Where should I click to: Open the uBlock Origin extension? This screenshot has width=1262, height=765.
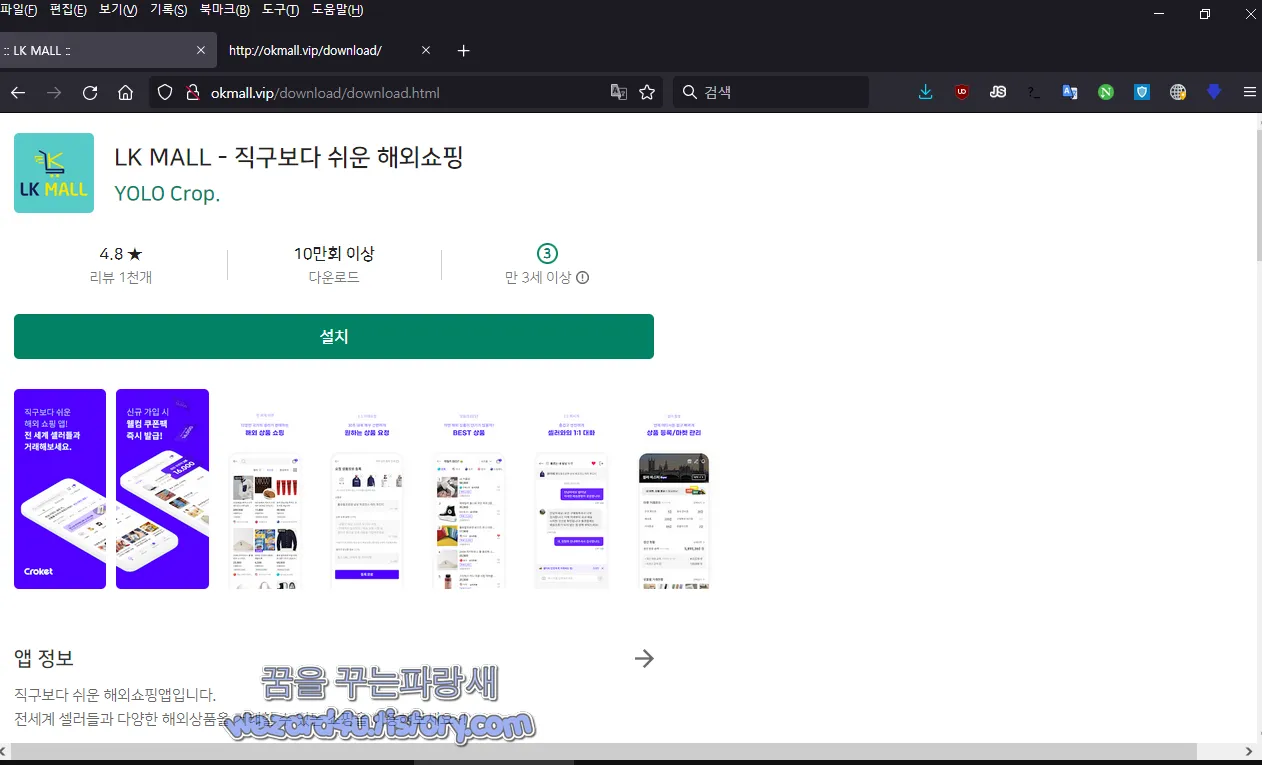pyautogui.click(x=961, y=92)
